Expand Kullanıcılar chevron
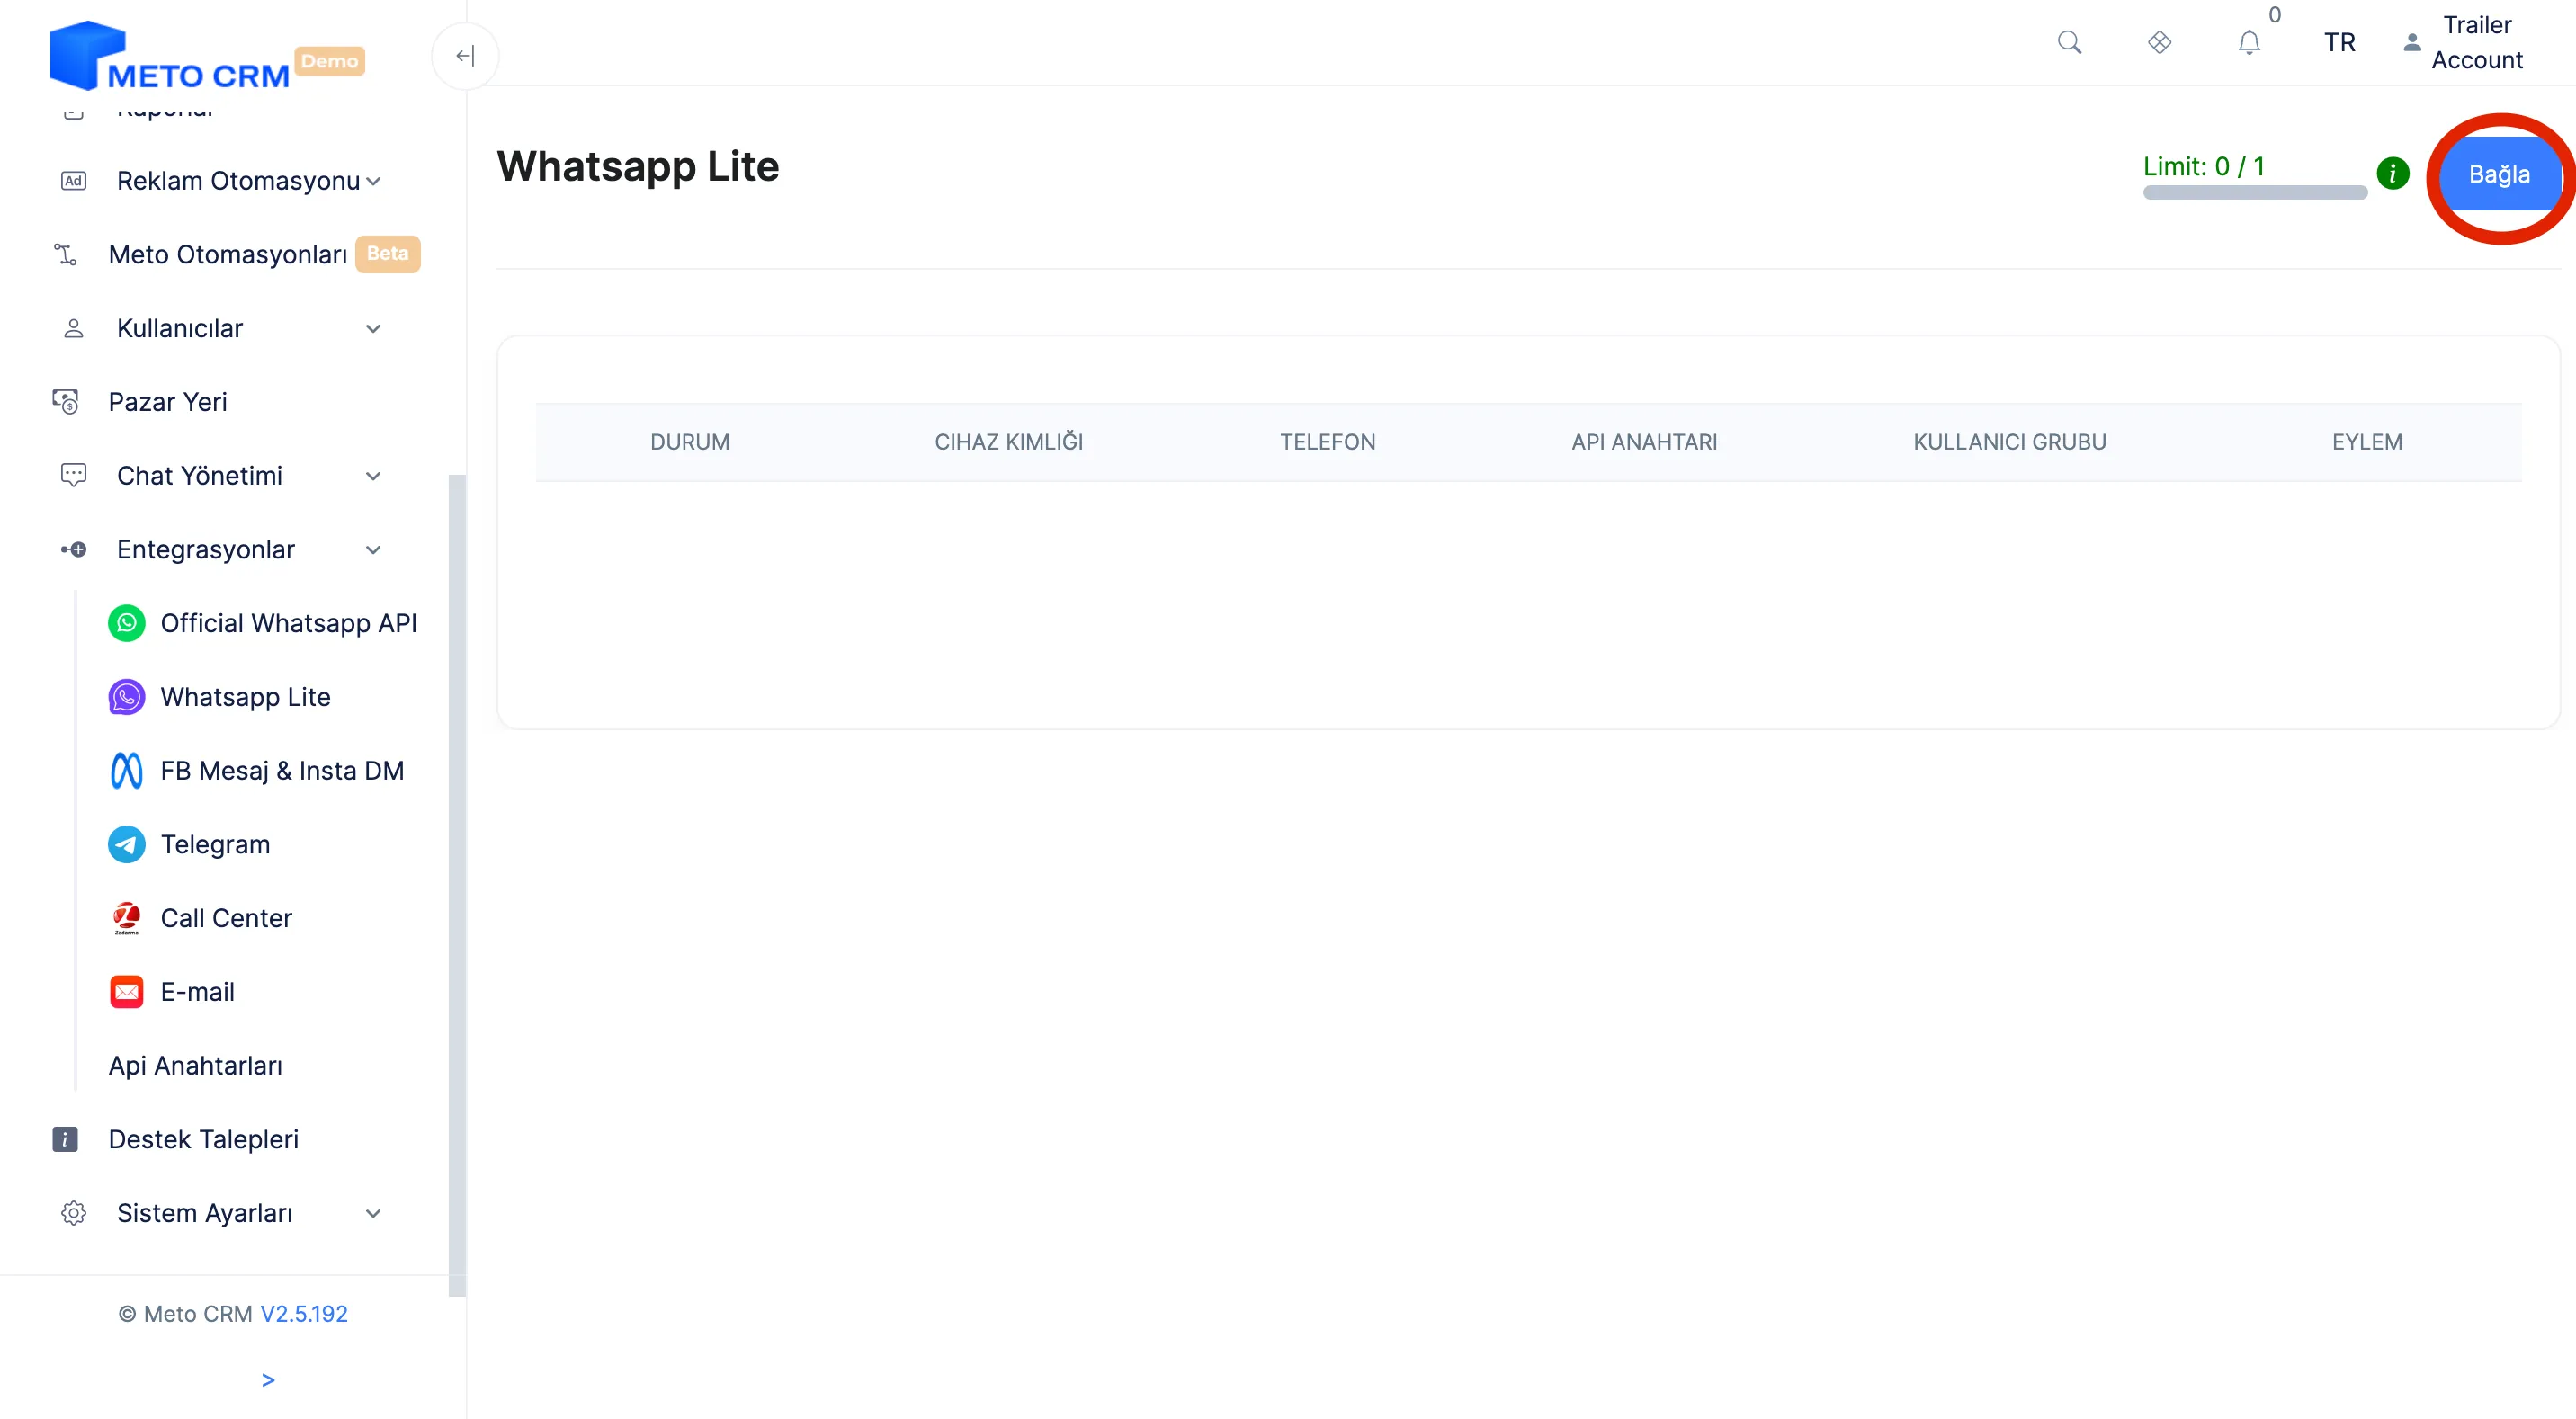 tap(373, 328)
